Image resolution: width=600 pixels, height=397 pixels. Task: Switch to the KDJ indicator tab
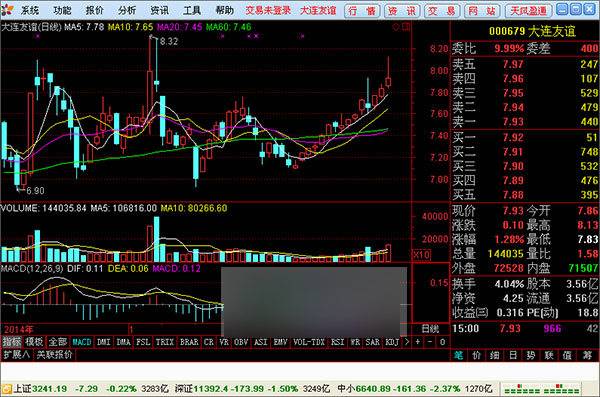[x=392, y=341]
